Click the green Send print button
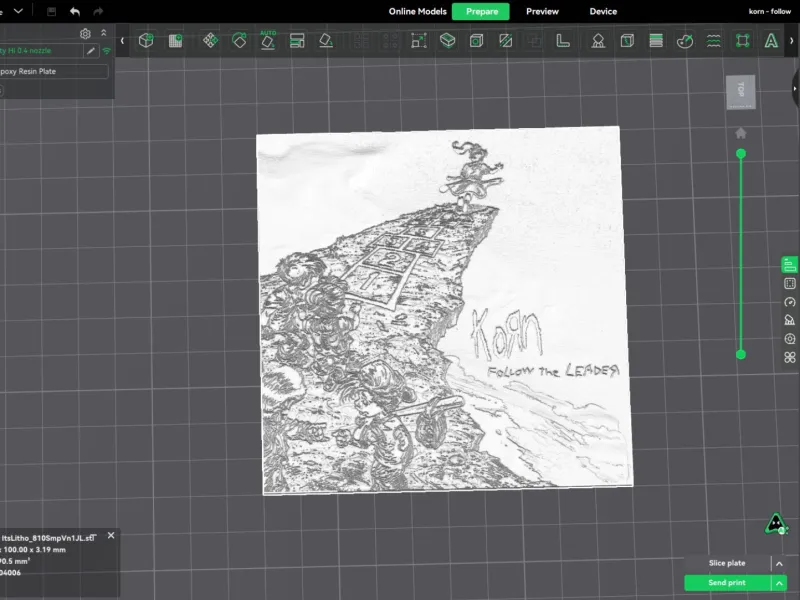The image size is (800, 600). pos(727,583)
